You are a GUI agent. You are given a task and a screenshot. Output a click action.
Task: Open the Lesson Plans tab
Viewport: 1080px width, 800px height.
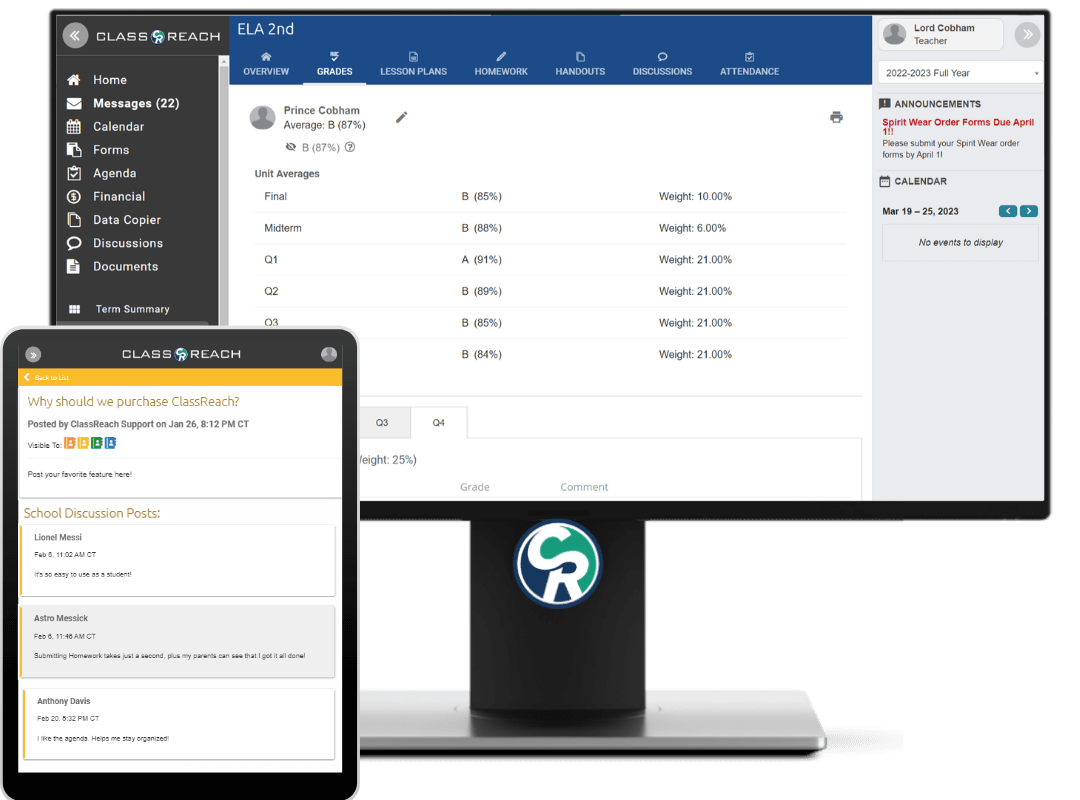tap(413, 64)
